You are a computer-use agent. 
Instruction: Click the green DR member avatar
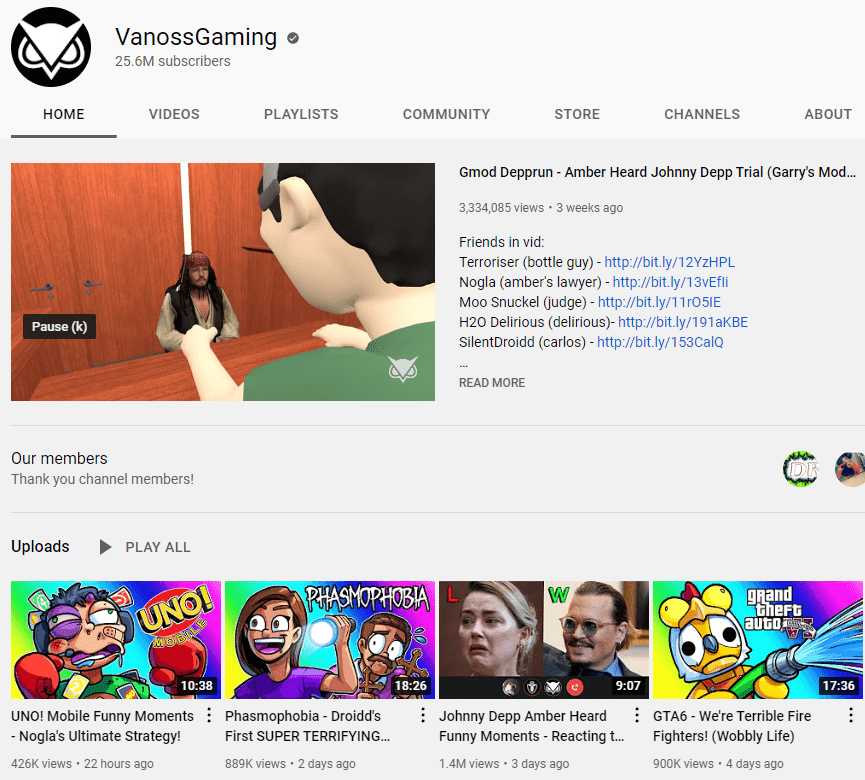point(800,469)
